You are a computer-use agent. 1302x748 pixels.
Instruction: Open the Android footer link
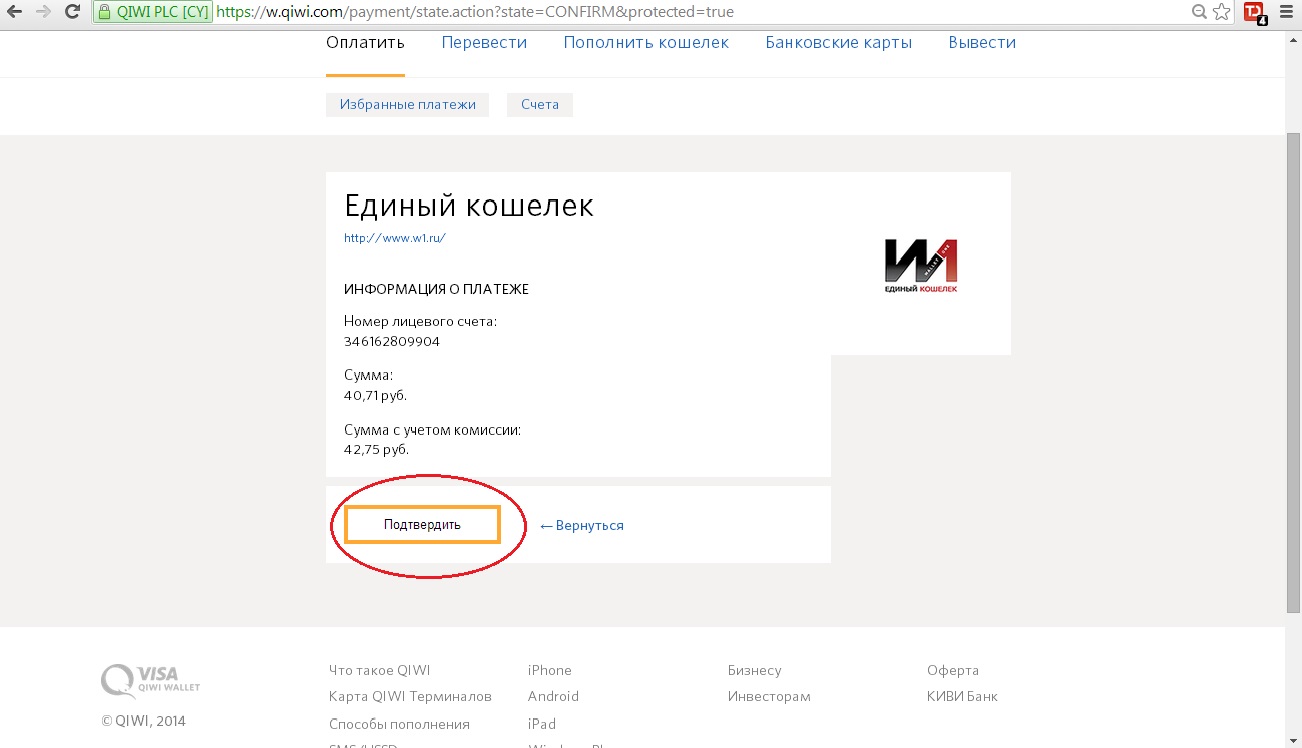pyautogui.click(x=553, y=696)
